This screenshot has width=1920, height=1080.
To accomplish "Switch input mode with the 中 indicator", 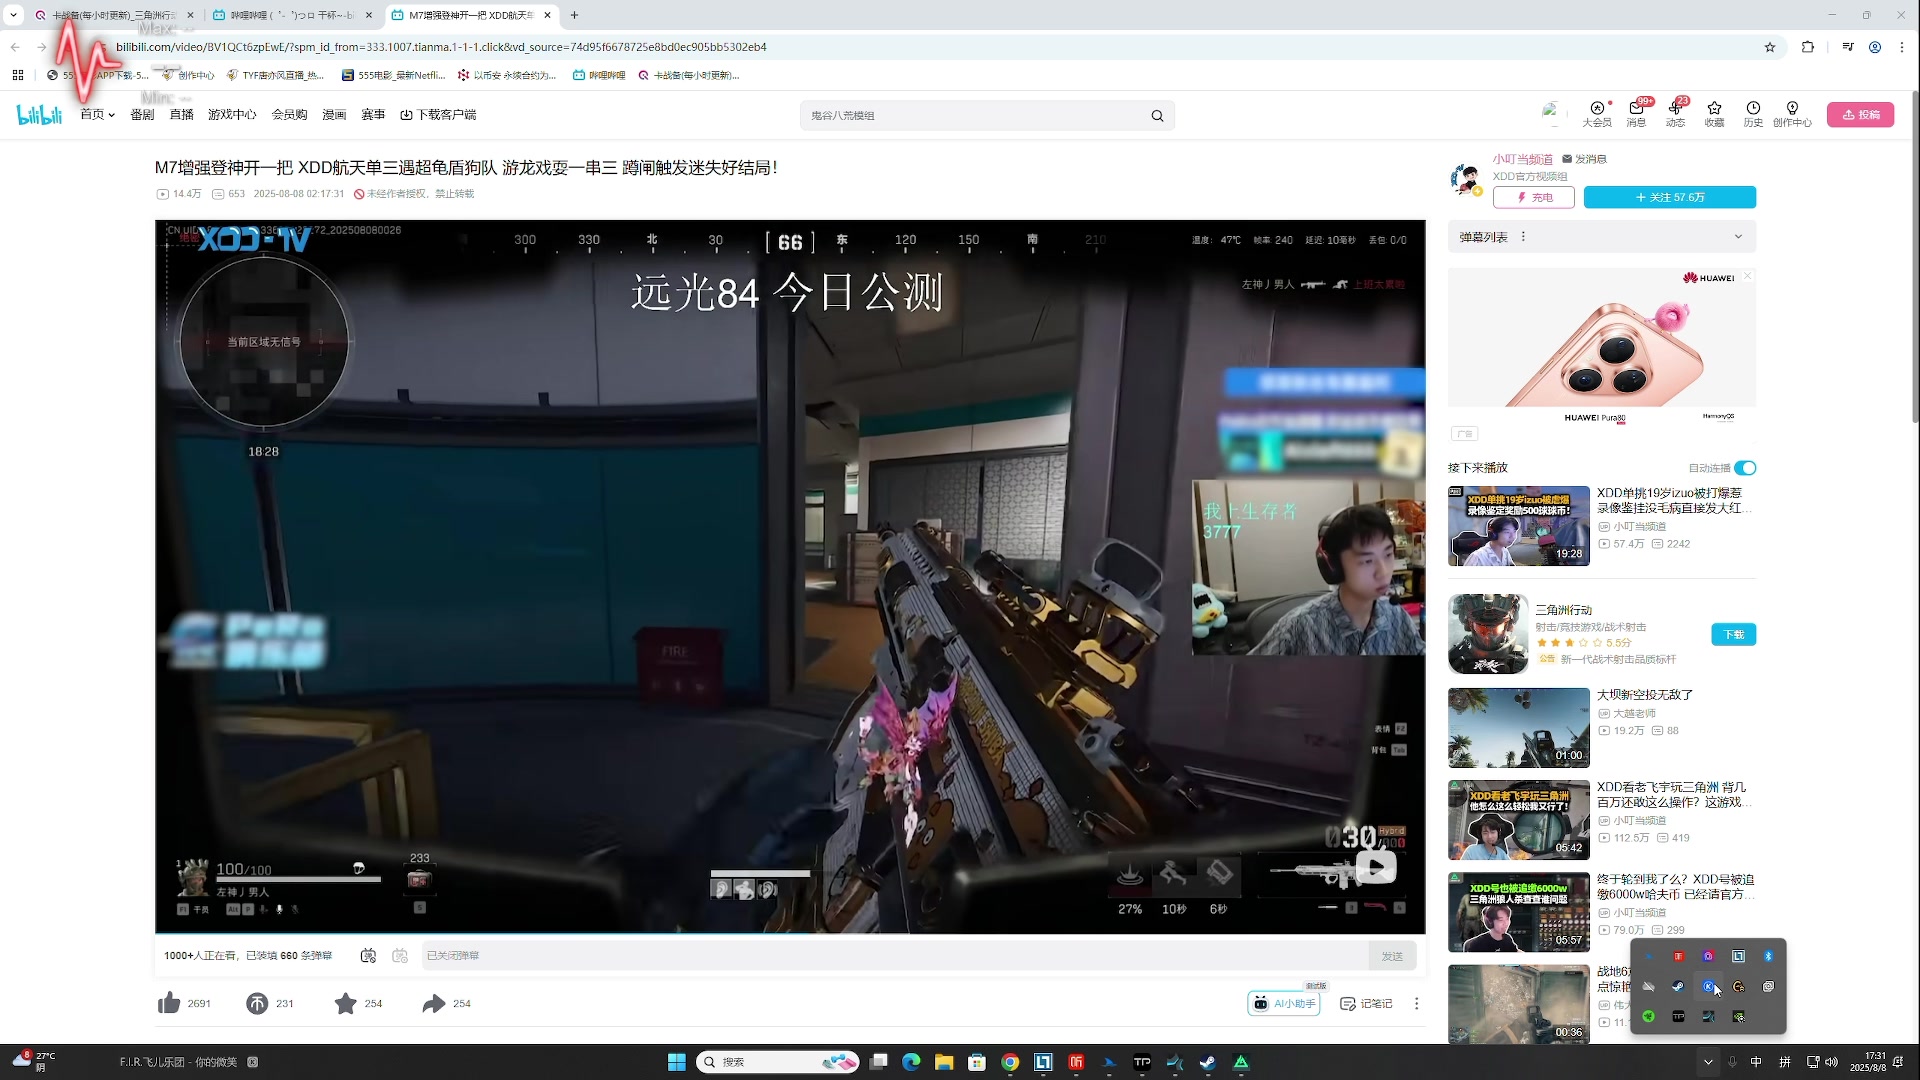I will 1757,1062.
